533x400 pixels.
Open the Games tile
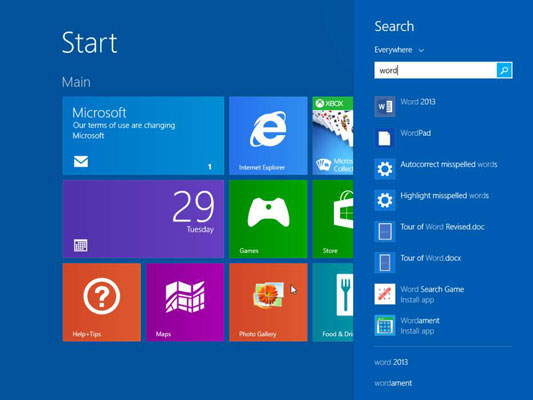pyautogui.click(x=268, y=219)
